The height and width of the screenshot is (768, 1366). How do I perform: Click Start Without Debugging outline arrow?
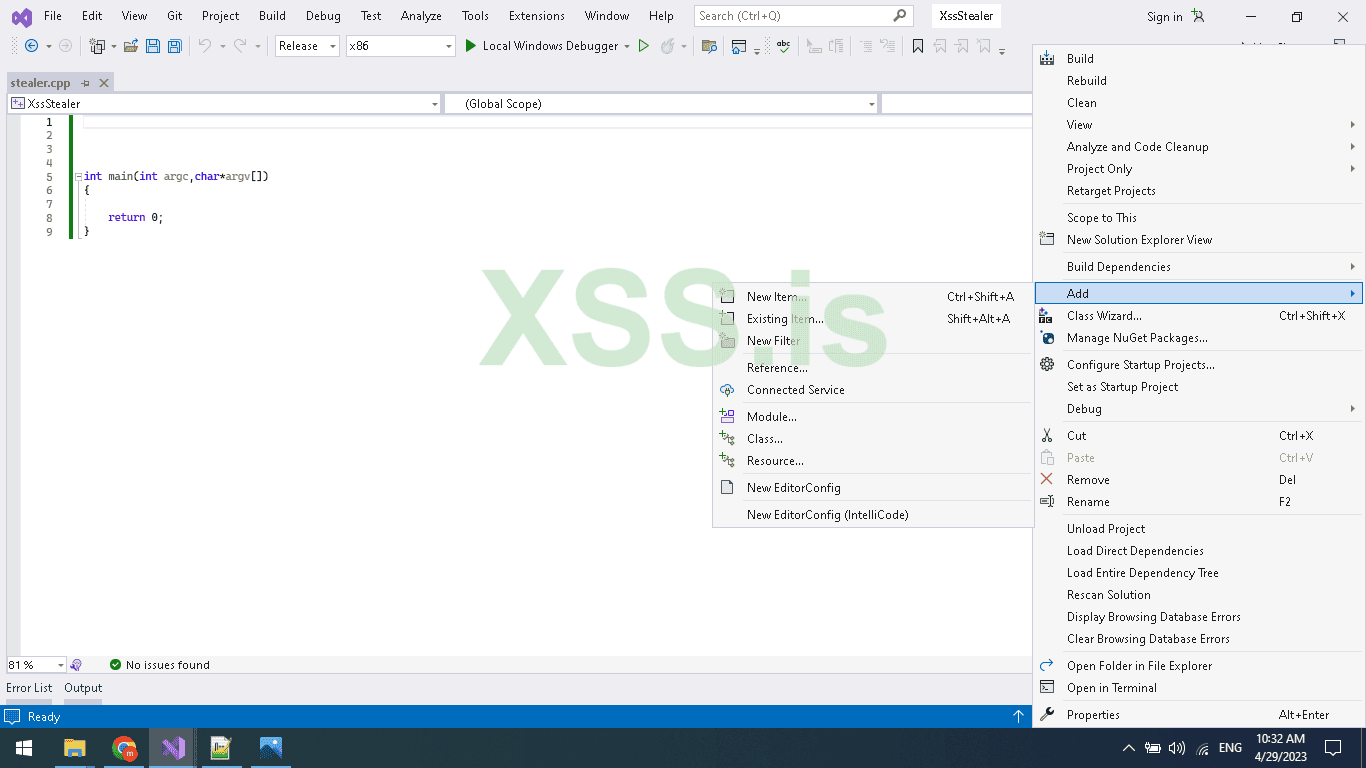tap(644, 46)
